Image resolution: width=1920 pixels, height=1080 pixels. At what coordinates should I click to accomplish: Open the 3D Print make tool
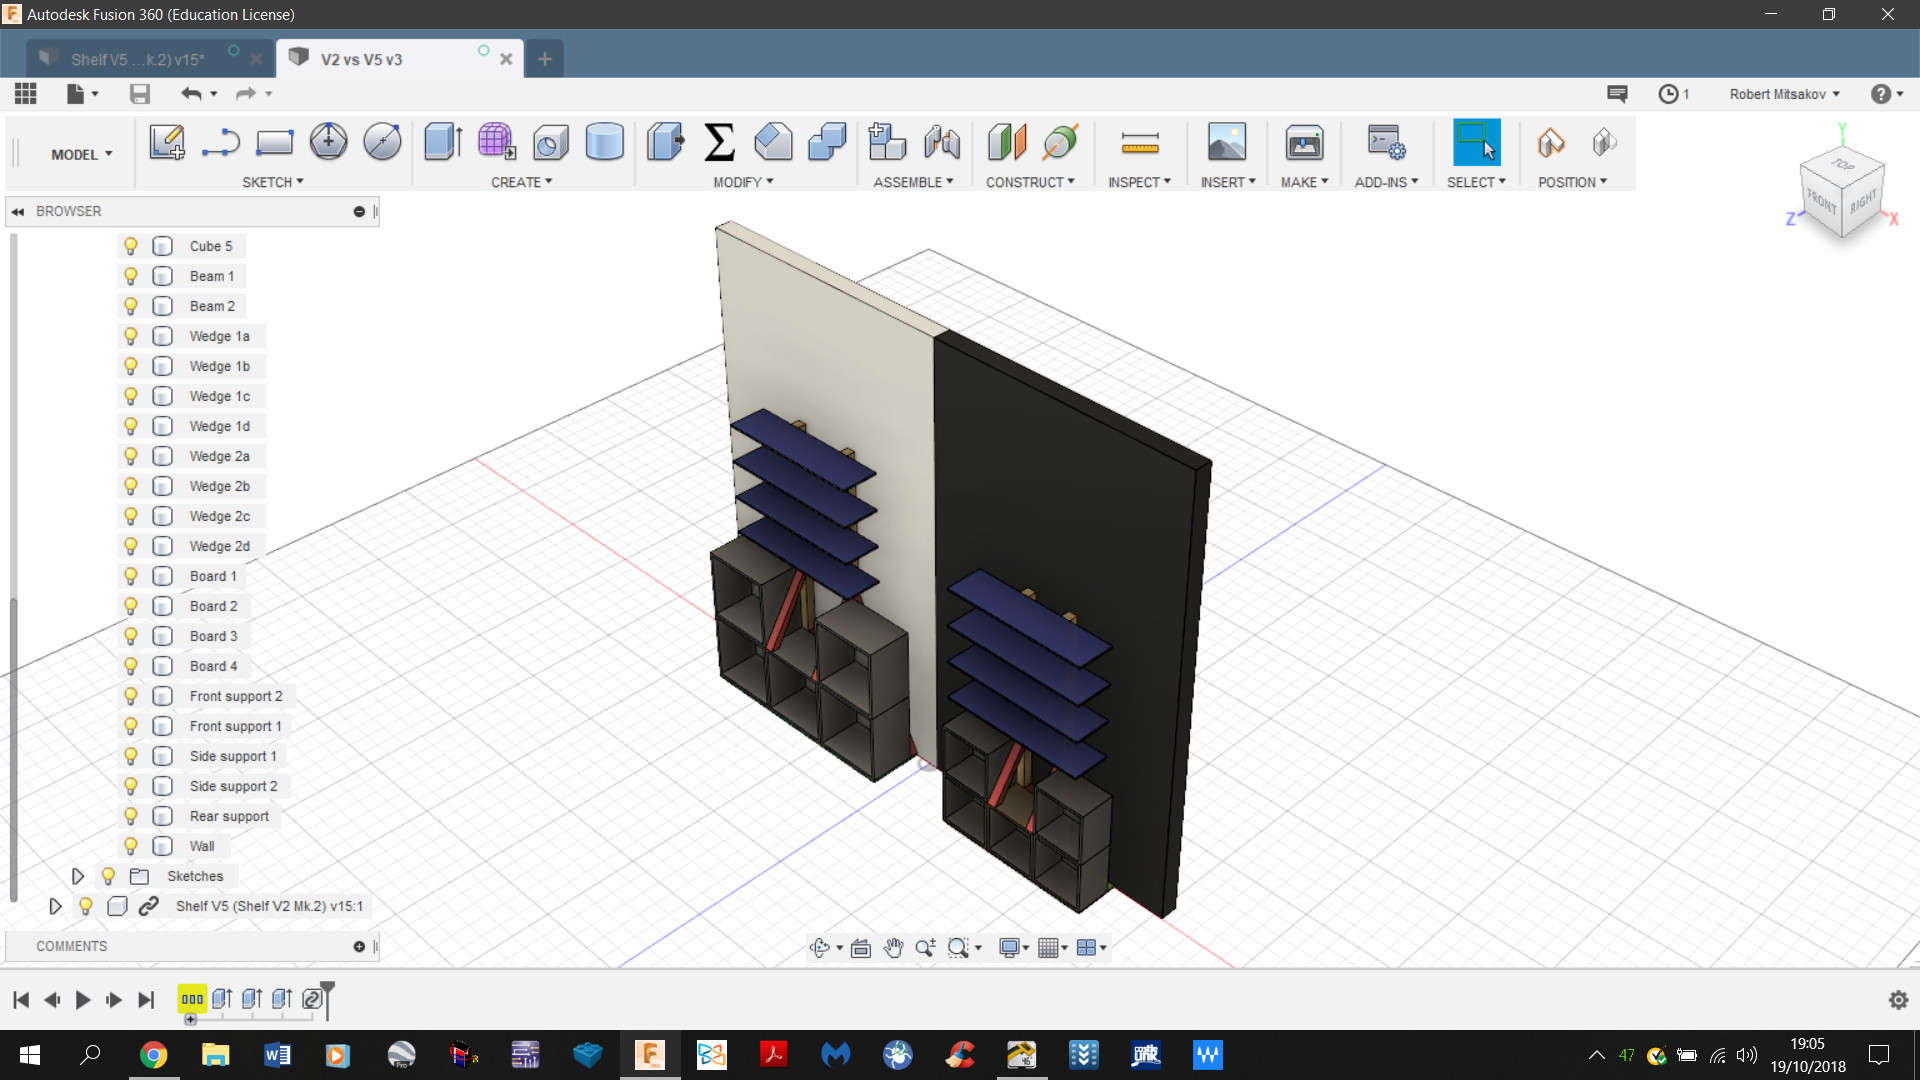pos(1304,143)
